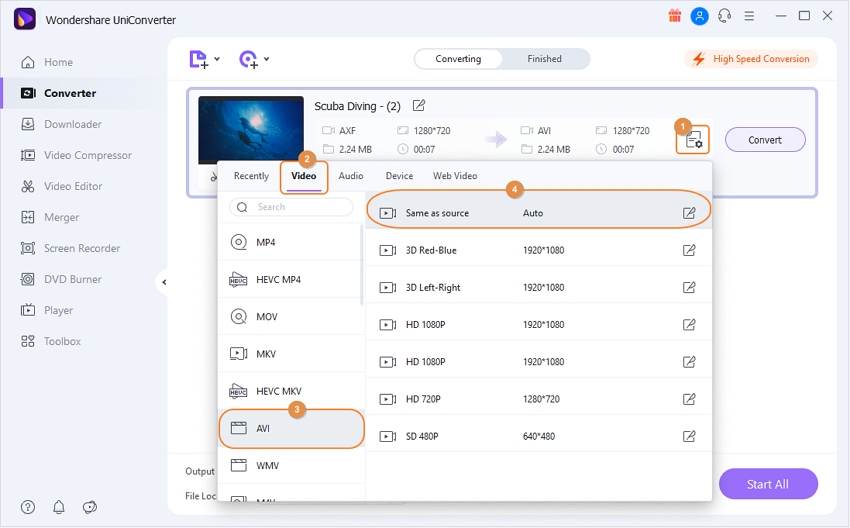Open the Video Compressor tool
Screen dimensions: 850x528
pos(76,155)
